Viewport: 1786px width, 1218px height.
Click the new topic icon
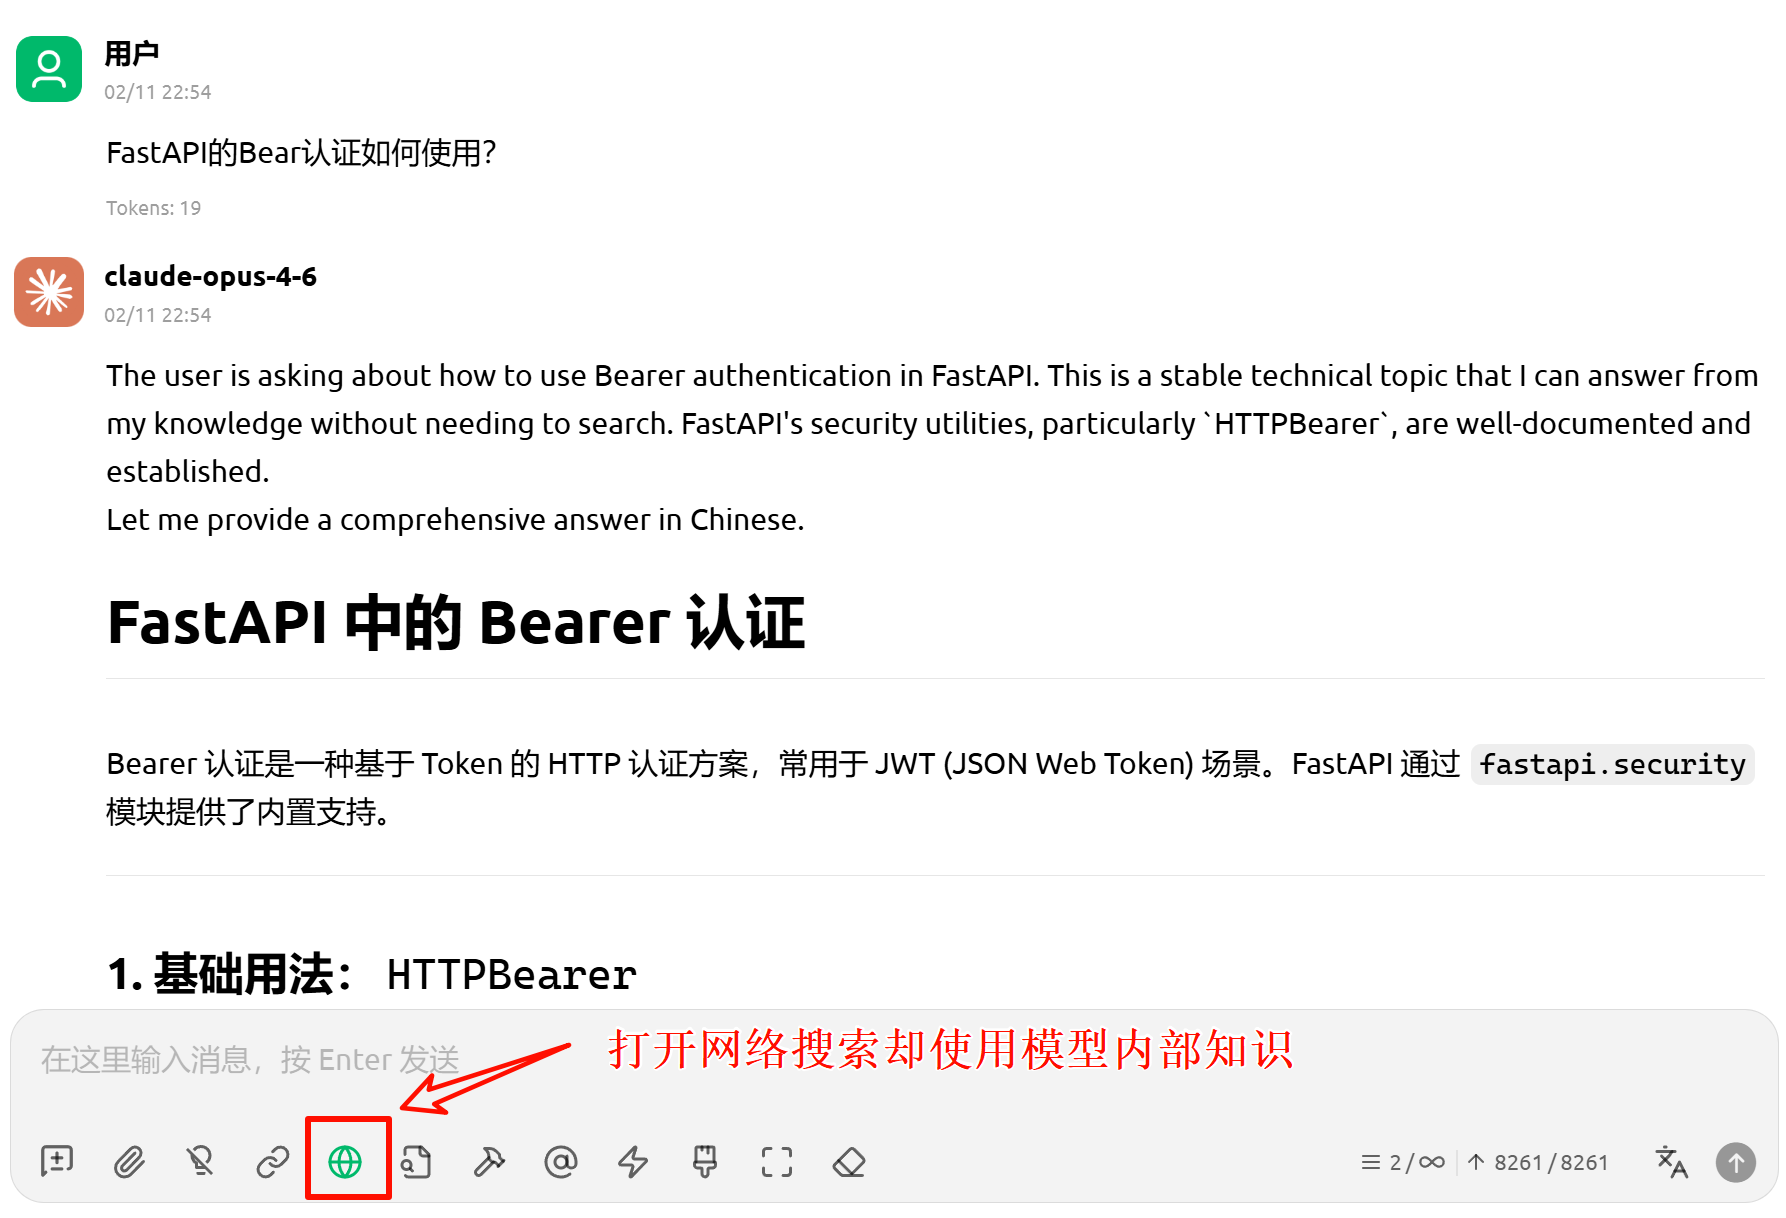(57, 1162)
